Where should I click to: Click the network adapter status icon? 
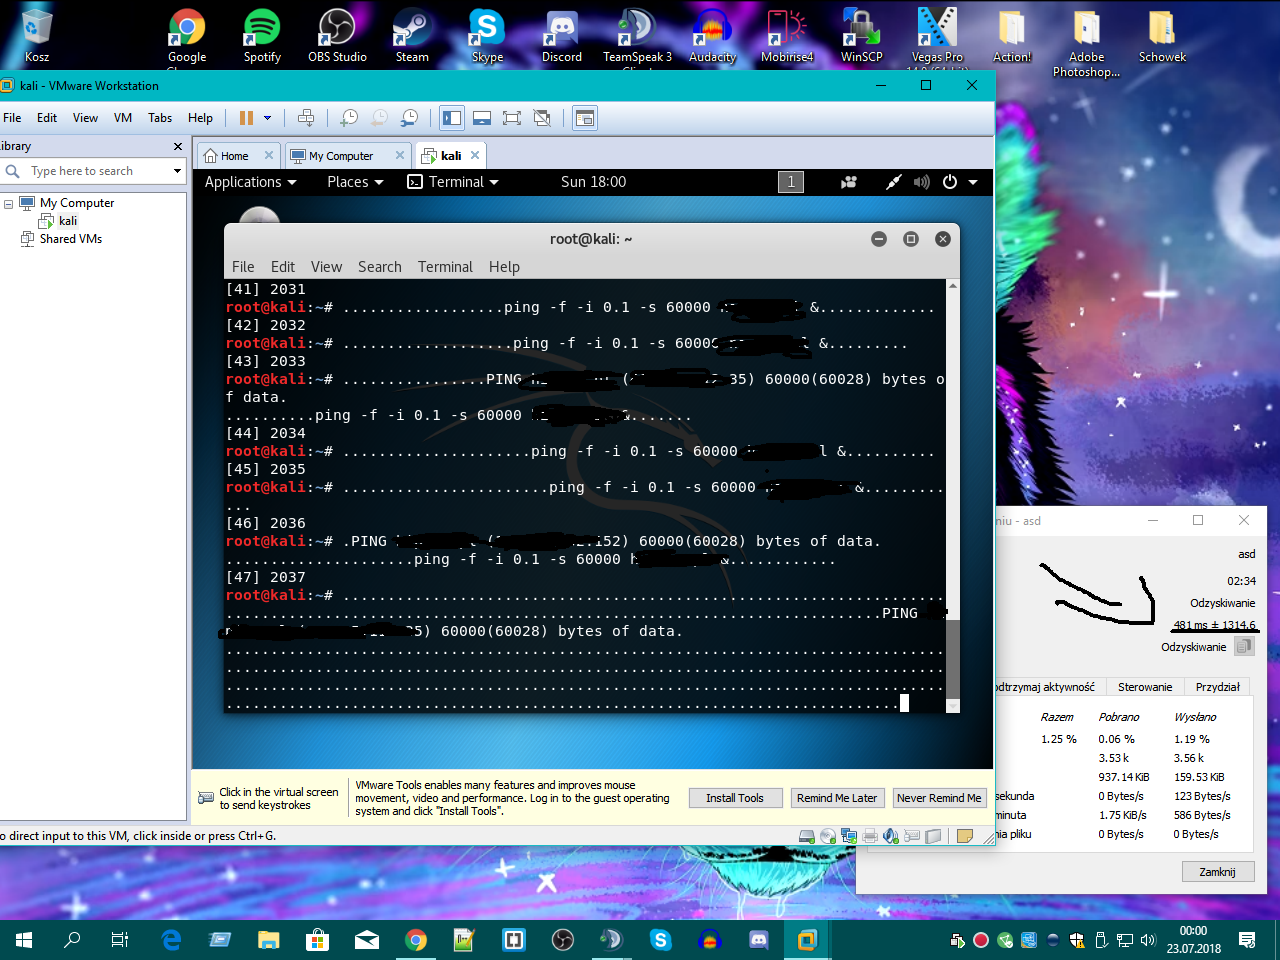coord(849,836)
